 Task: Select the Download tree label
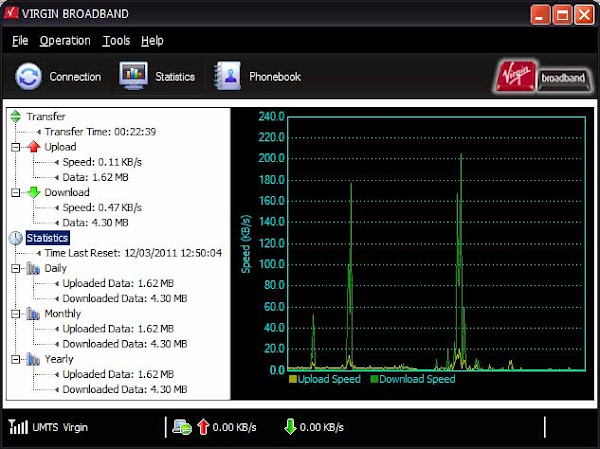tap(67, 192)
